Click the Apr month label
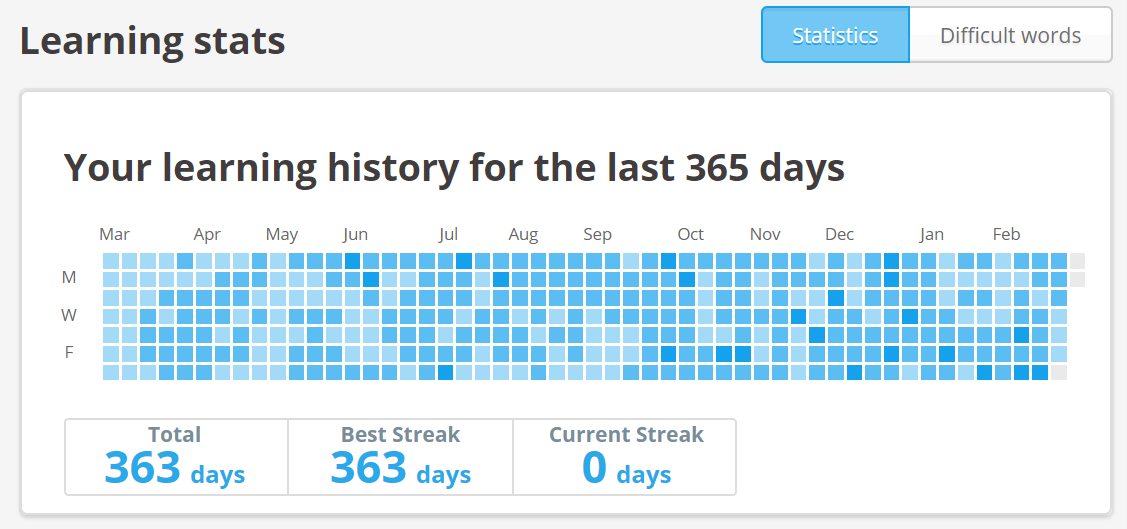The image size is (1127, 529). [207, 234]
